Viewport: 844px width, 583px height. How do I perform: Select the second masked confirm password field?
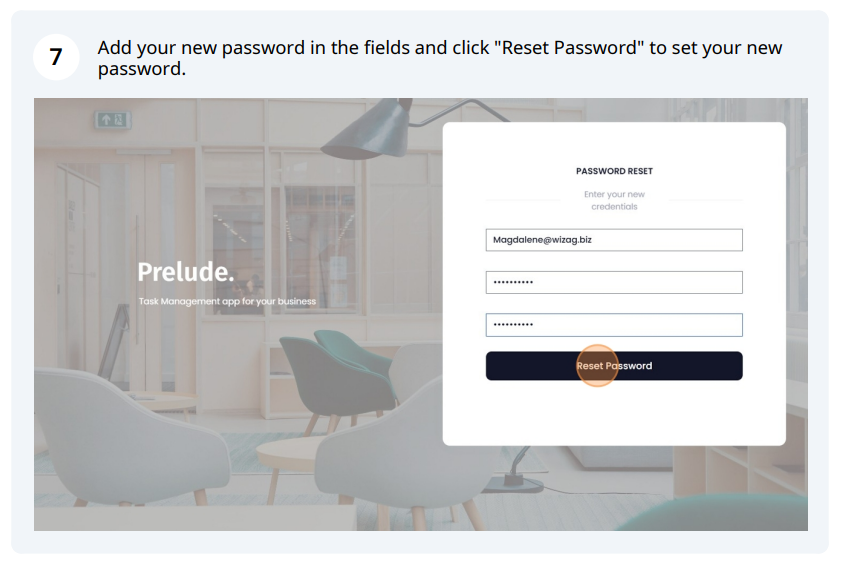pyautogui.click(x=614, y=325)
